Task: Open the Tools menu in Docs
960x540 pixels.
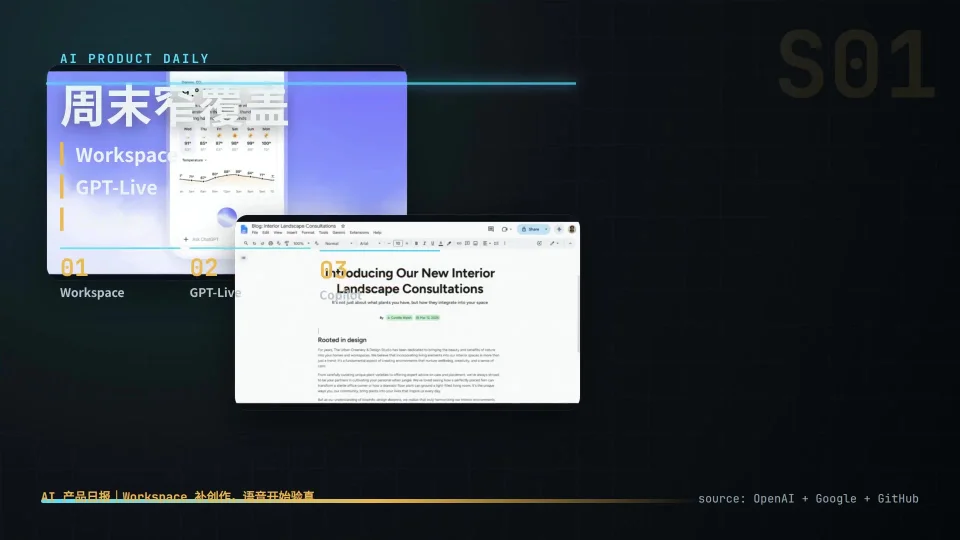Action: coord(323,233)
